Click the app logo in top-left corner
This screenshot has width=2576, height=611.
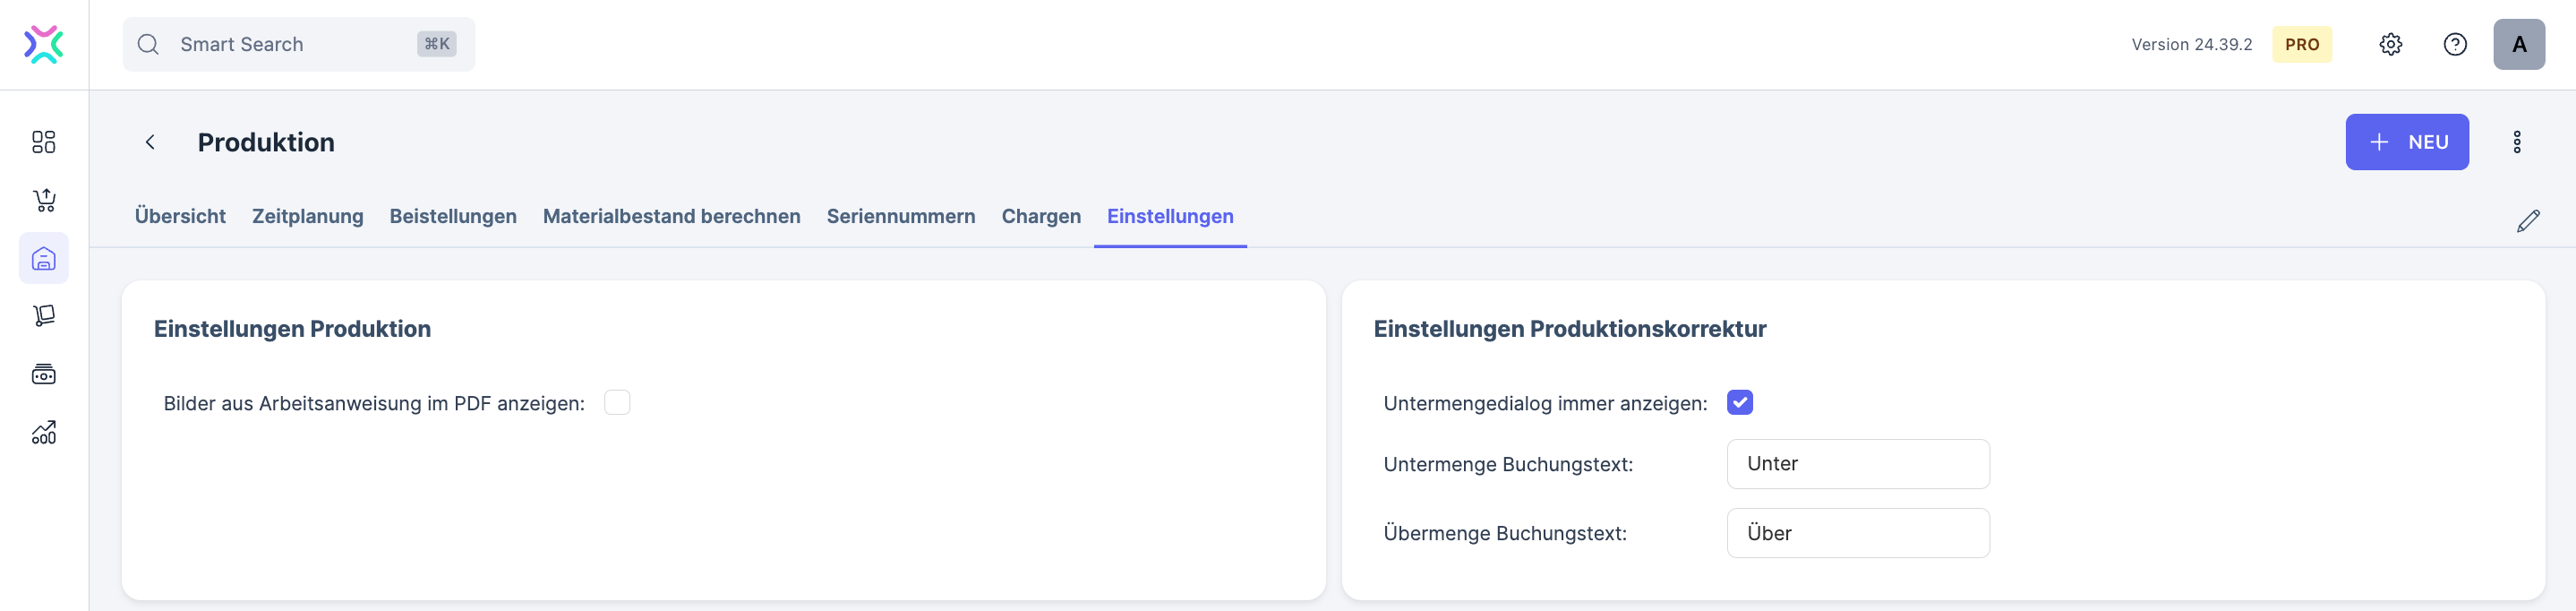point(44,45)
